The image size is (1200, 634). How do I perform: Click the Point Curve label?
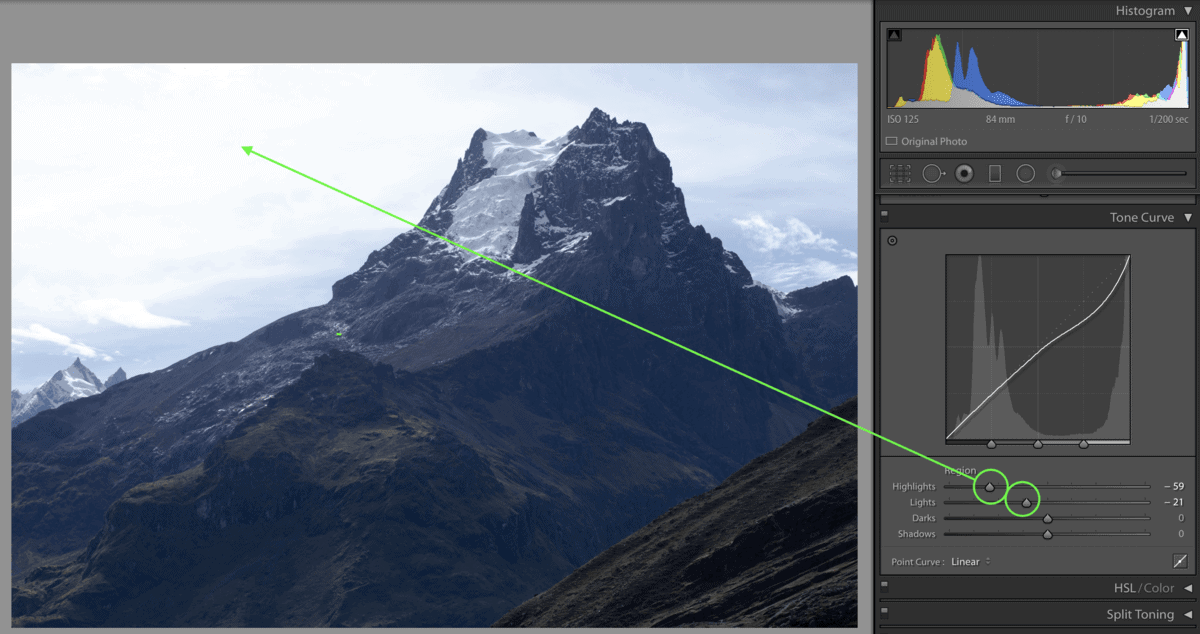pyautogui.click(x=918, y=562)
